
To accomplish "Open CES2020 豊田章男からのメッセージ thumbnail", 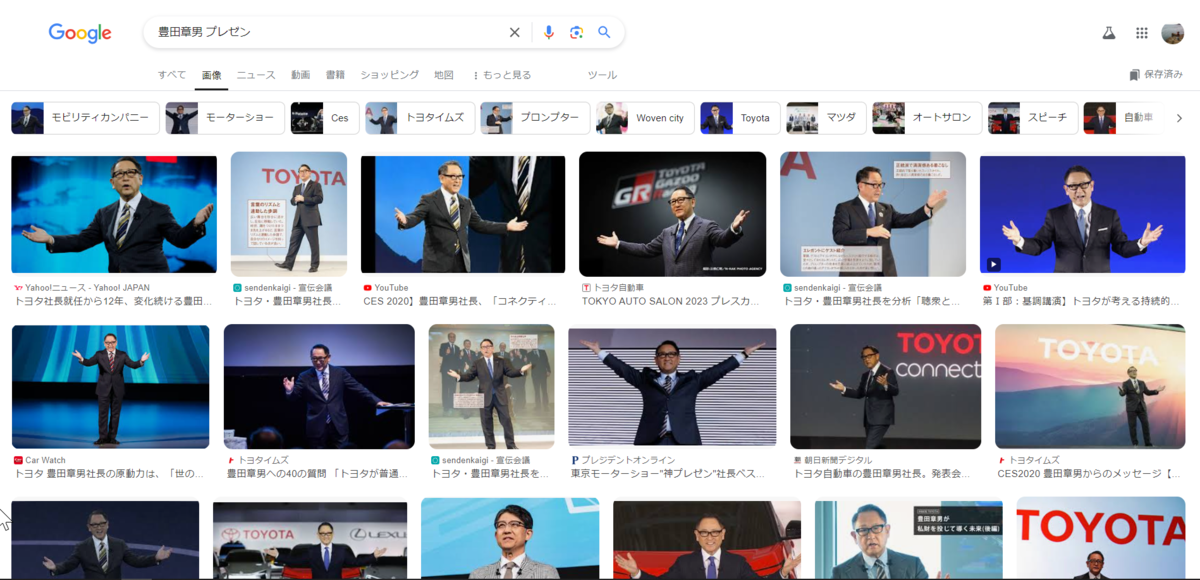I will (1091, 387).
